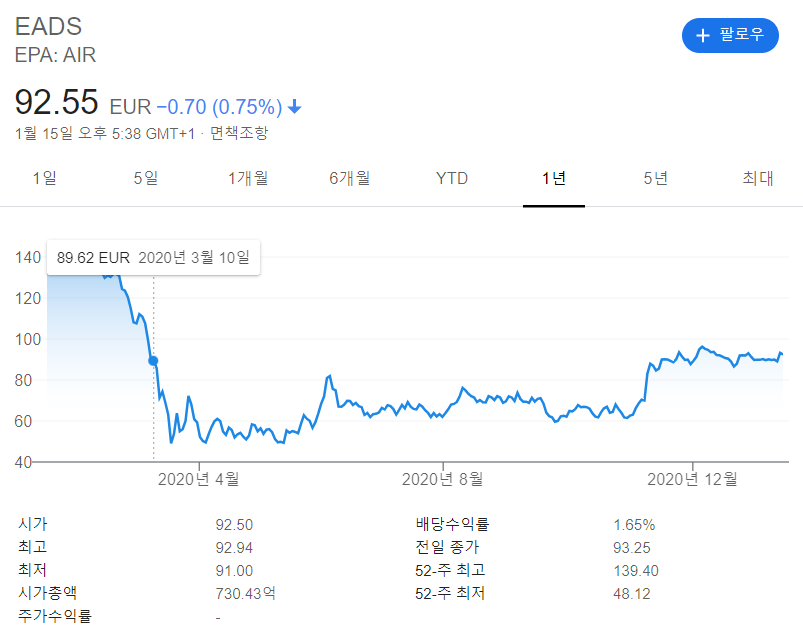Switch to the 5년 range tab

tap(656, 178)
